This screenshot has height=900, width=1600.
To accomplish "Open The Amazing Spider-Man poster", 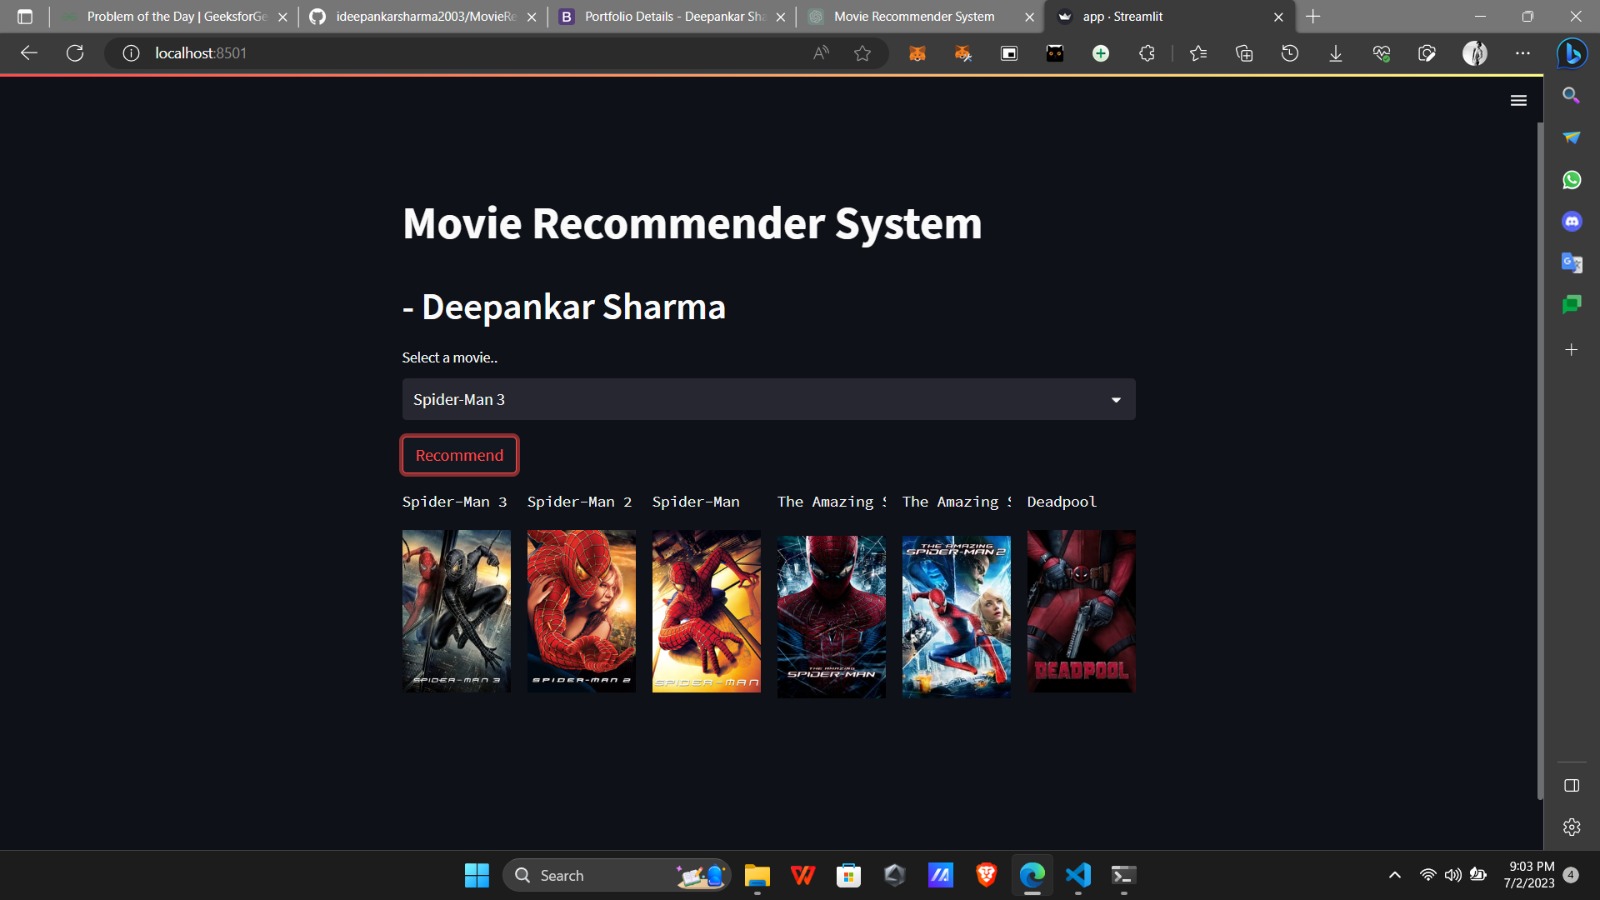I will click(x=831, y=616).
